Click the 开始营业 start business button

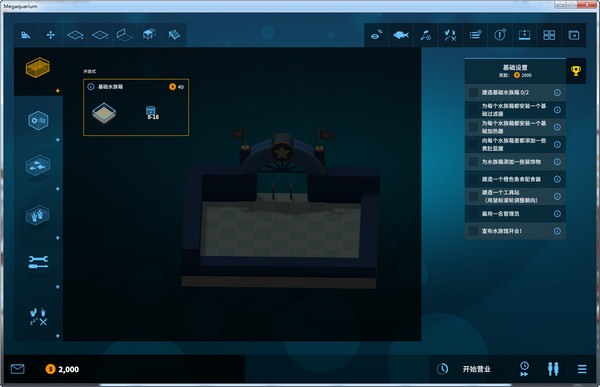coord(476,369)
